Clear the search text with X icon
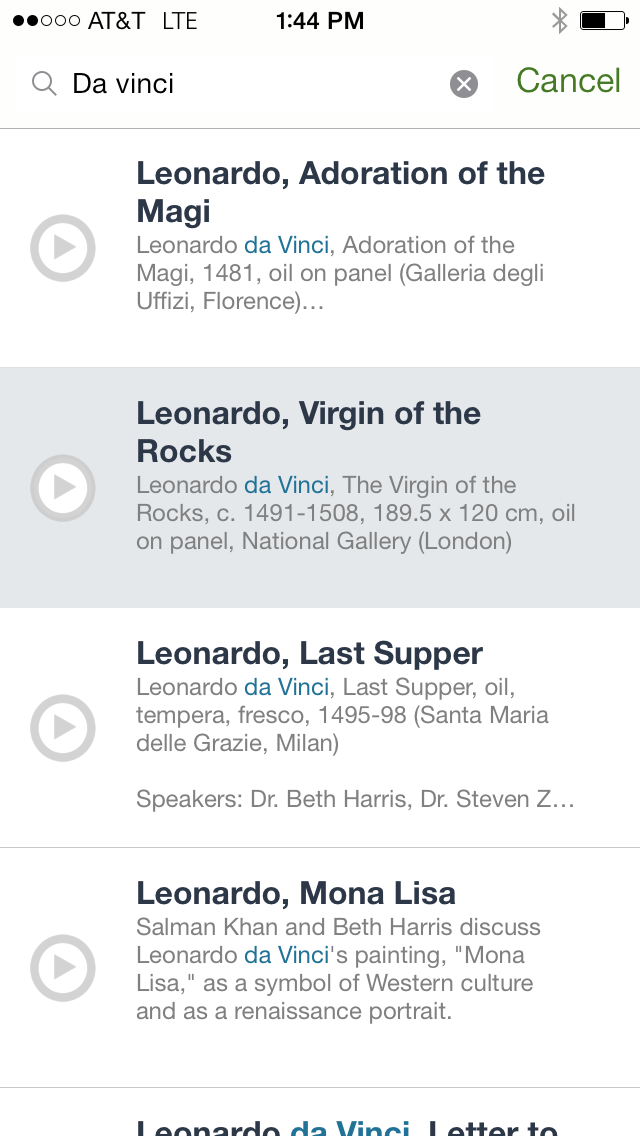The image size is (640, 1136). point(463,85)
